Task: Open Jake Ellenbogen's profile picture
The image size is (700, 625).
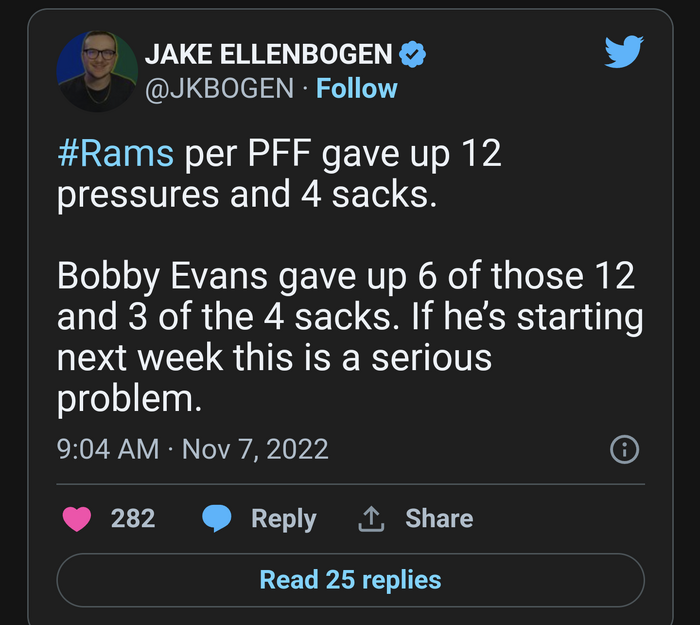Action: click(97, 71)
